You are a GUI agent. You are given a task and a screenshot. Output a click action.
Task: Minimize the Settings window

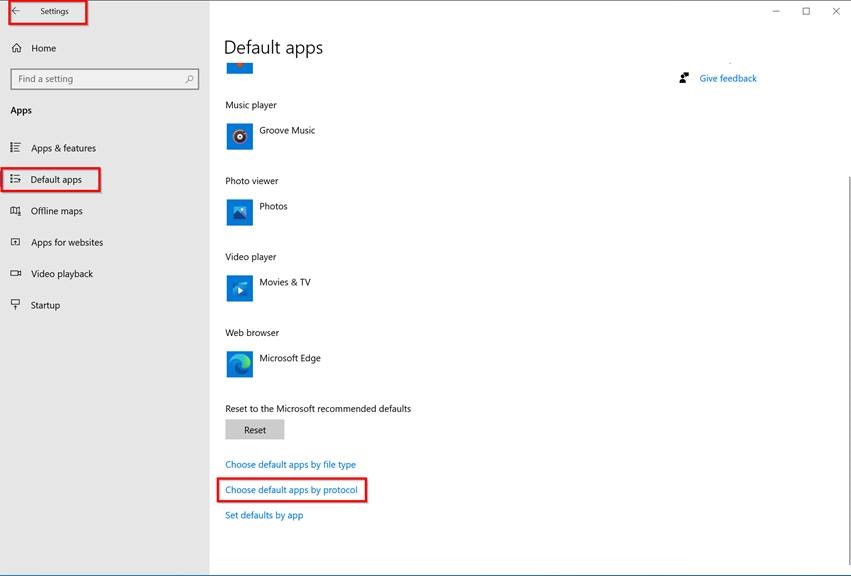(776, 11)
